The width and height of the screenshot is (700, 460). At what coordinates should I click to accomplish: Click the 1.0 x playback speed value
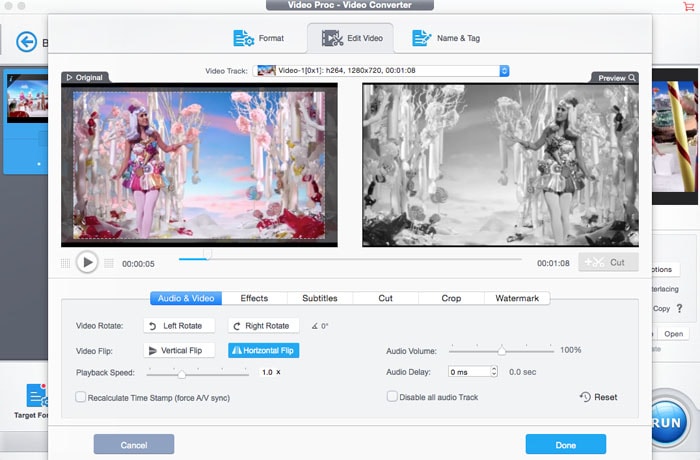pos(271,372)
